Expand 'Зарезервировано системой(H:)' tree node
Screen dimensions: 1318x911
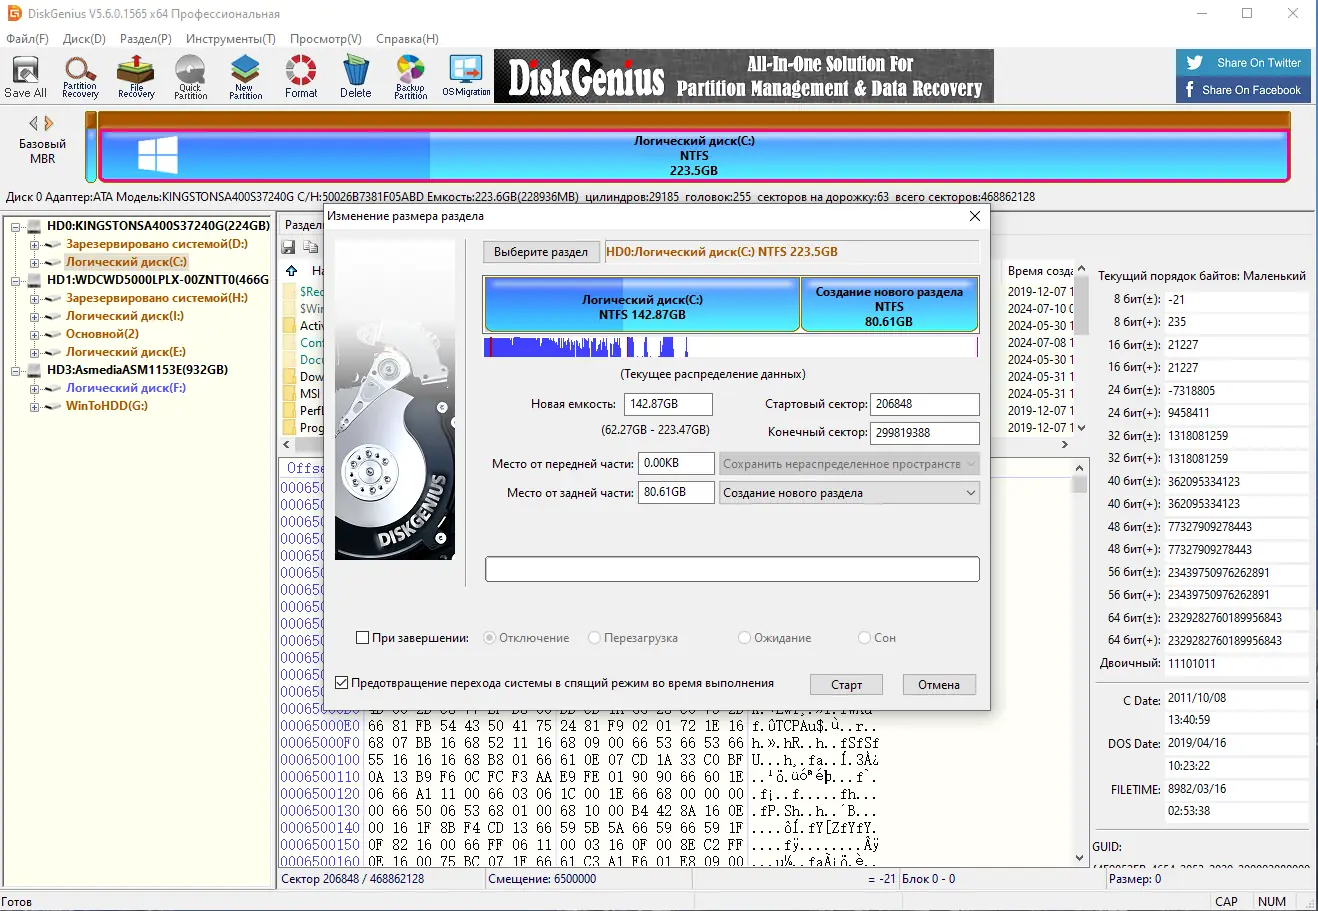(35, 299)
